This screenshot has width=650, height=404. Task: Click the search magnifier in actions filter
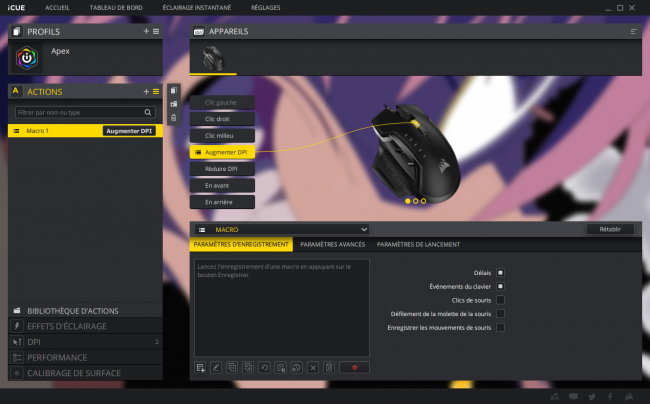(x=148, y=112)
